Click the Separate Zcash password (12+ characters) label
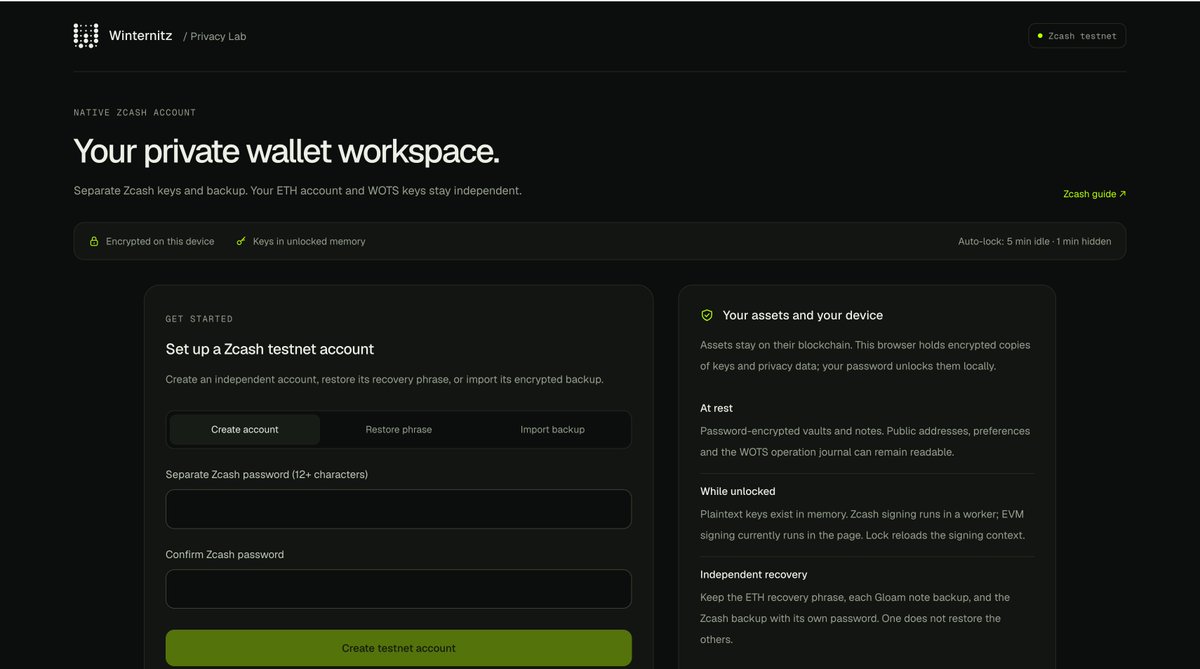 click(267, 474)
